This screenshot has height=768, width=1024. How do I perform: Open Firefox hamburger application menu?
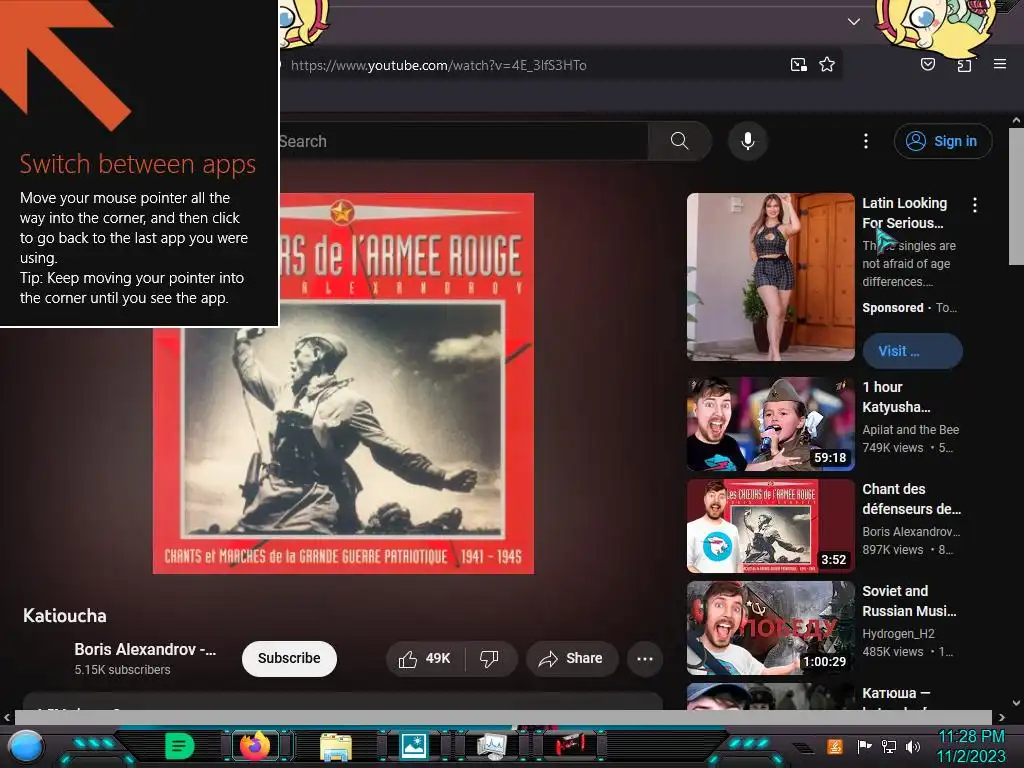pyautogui.click(x=999, y=64)
